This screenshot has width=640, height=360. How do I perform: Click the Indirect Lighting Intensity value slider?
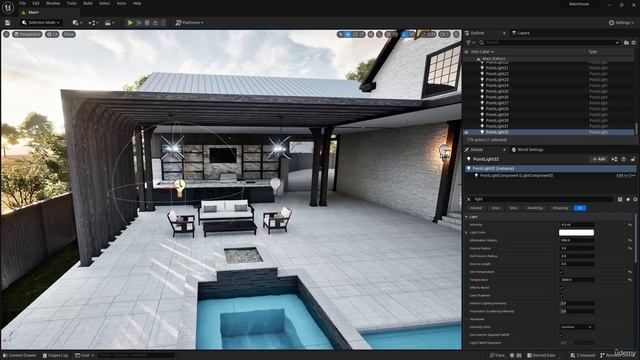pos(577,304)
